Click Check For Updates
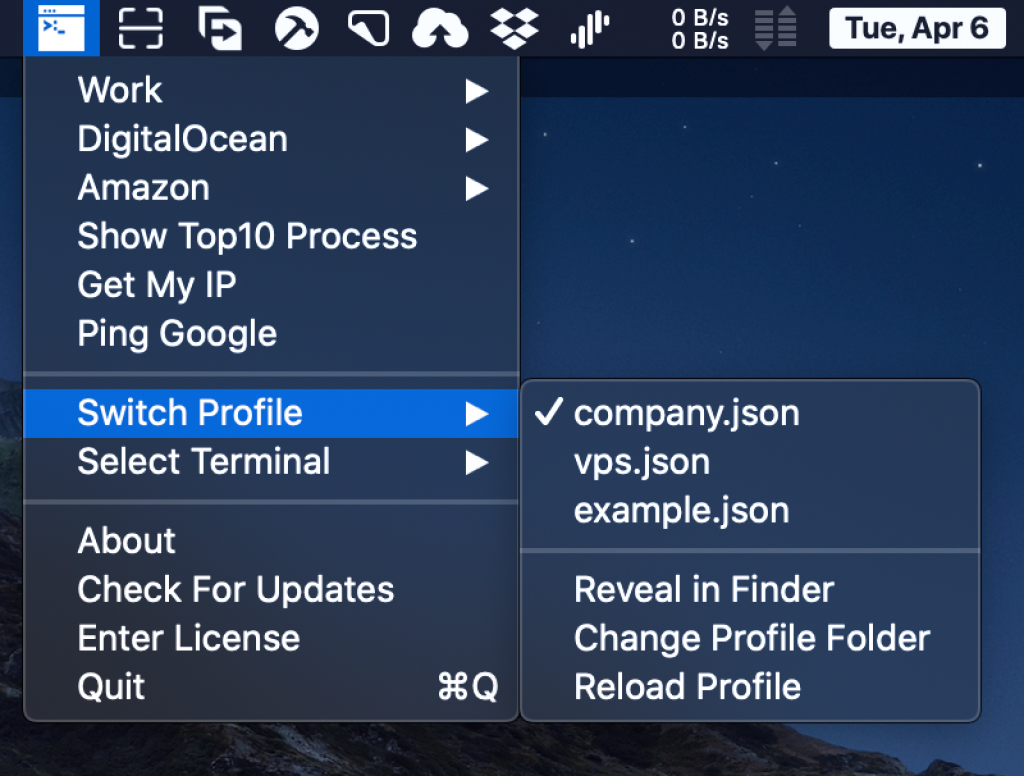 236,590
